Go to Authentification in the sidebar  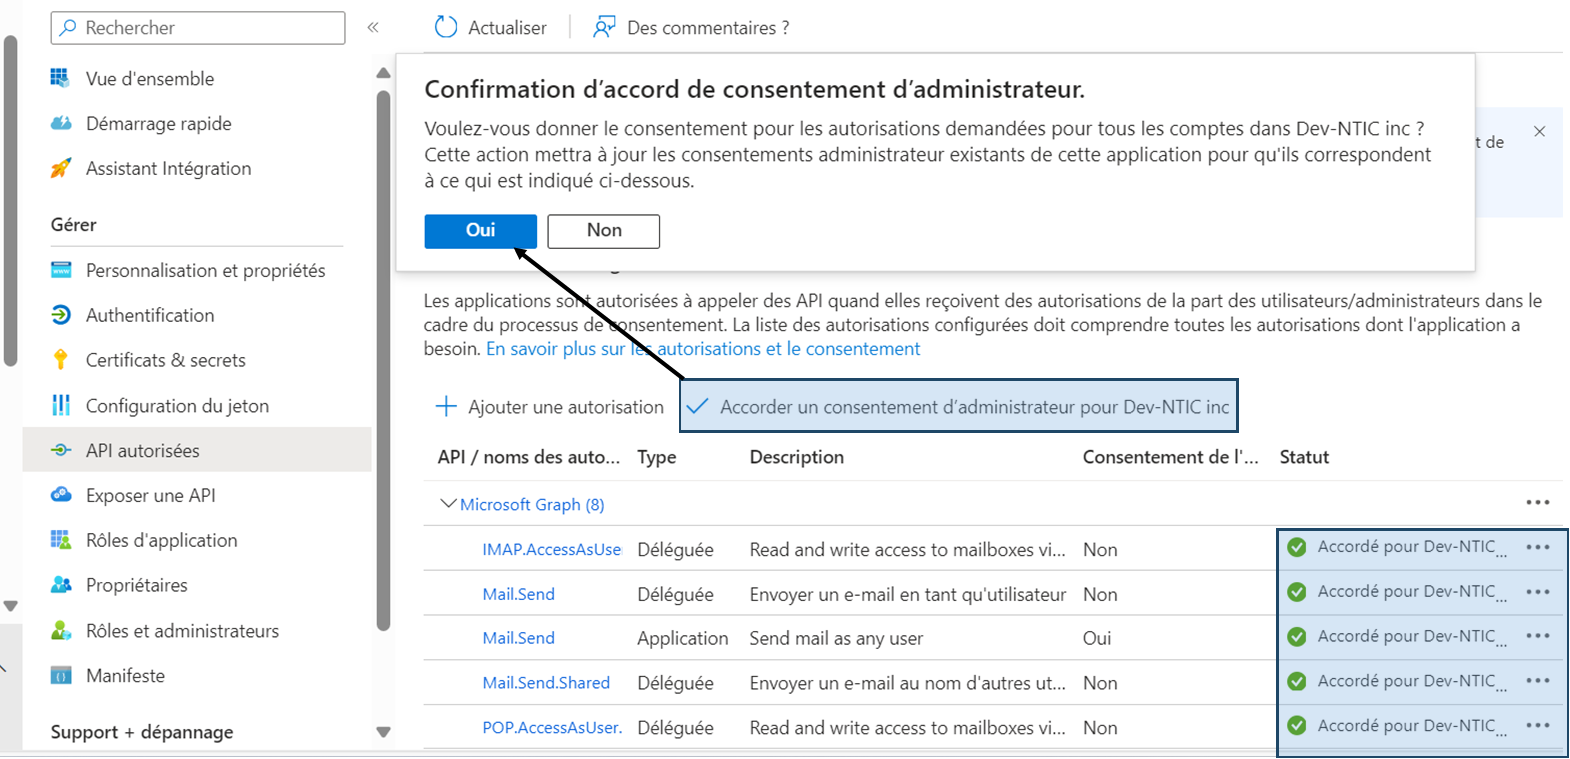[x=149, y=315]
